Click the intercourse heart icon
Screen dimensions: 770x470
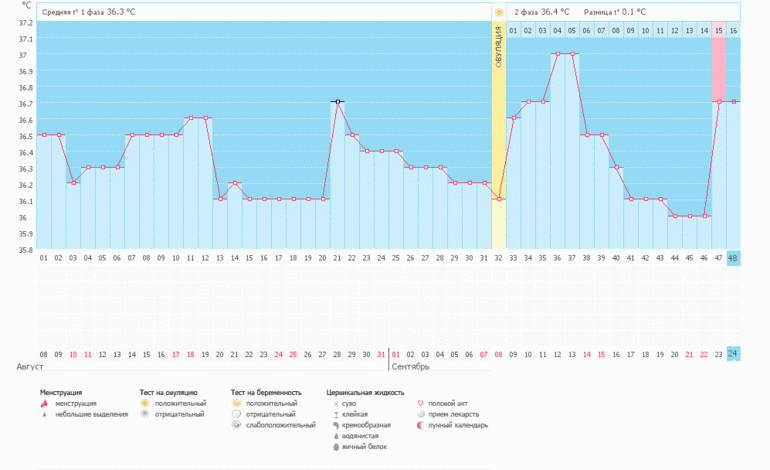coord(419,403)
